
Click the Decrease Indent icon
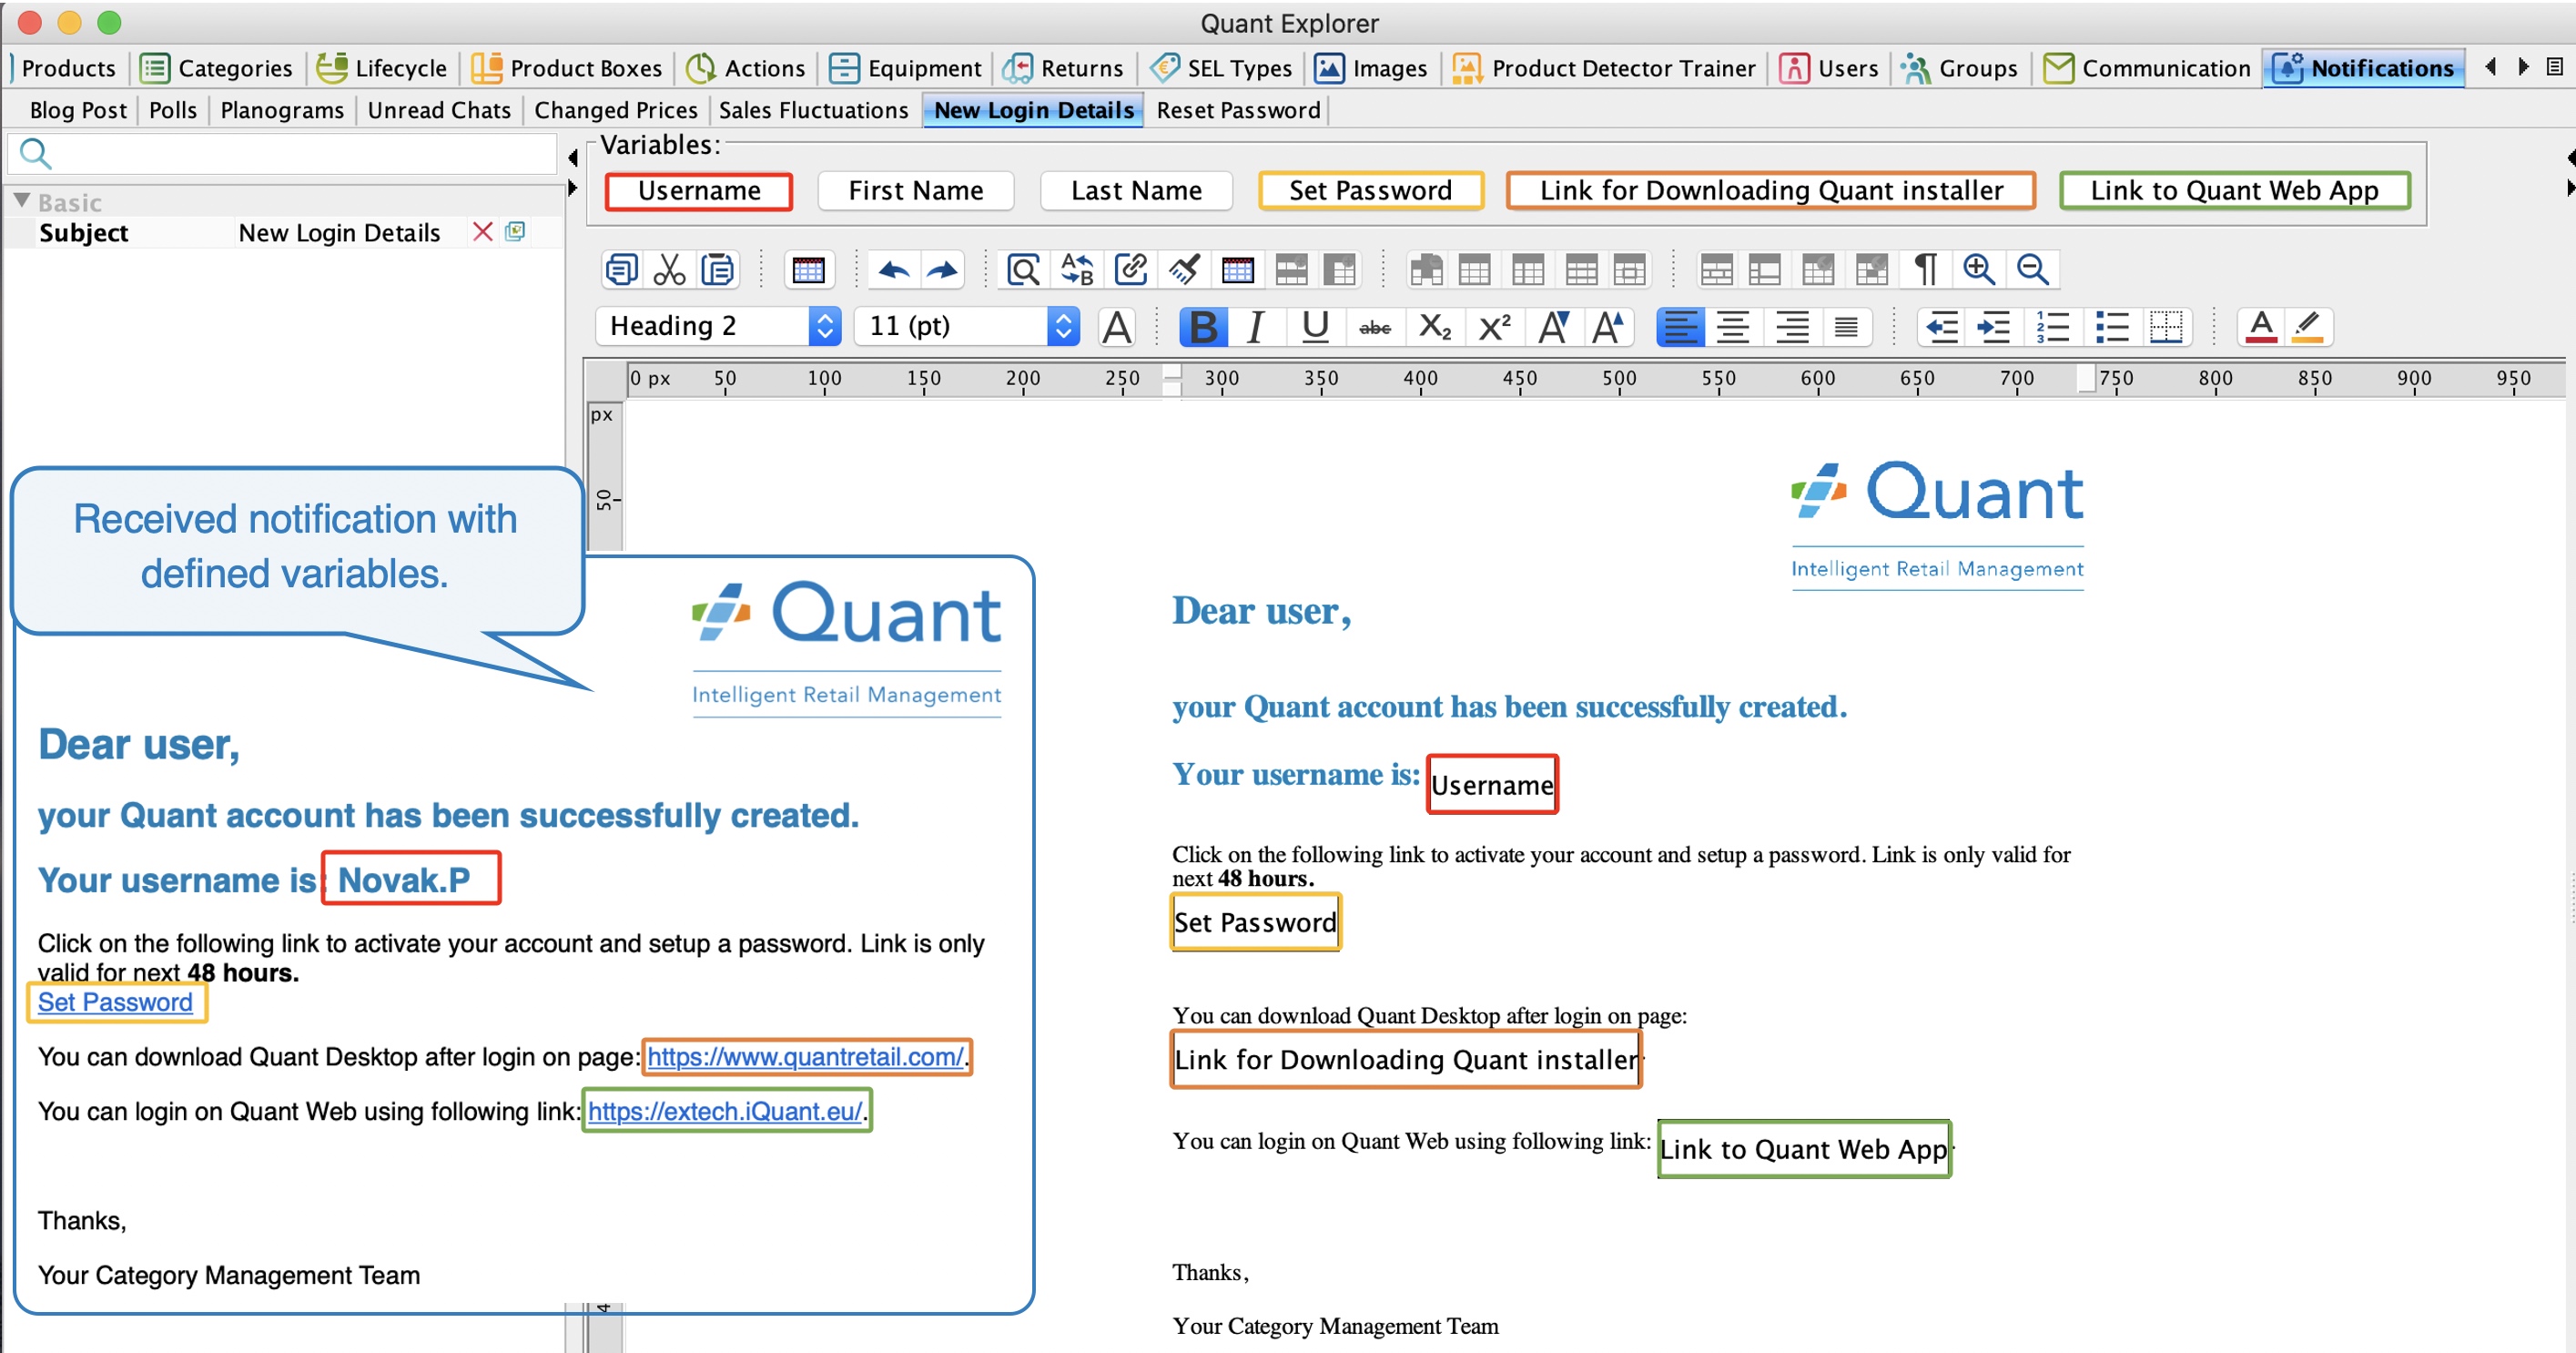click(1942, 326)
